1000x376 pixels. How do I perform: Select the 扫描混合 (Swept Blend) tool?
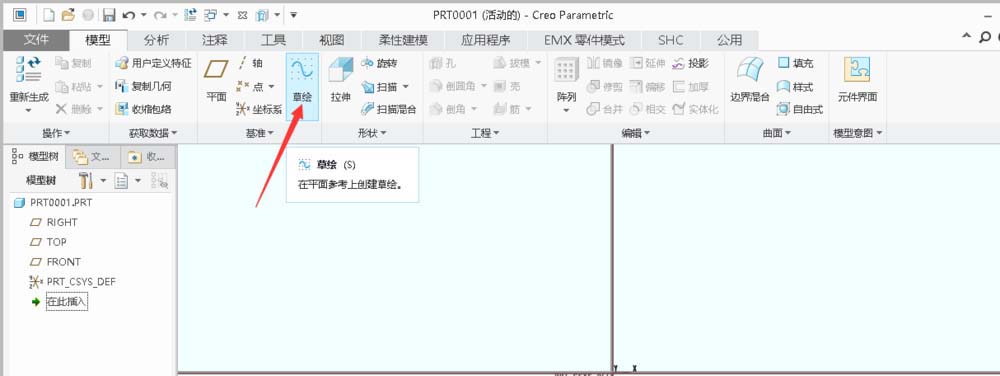(388, 109)
